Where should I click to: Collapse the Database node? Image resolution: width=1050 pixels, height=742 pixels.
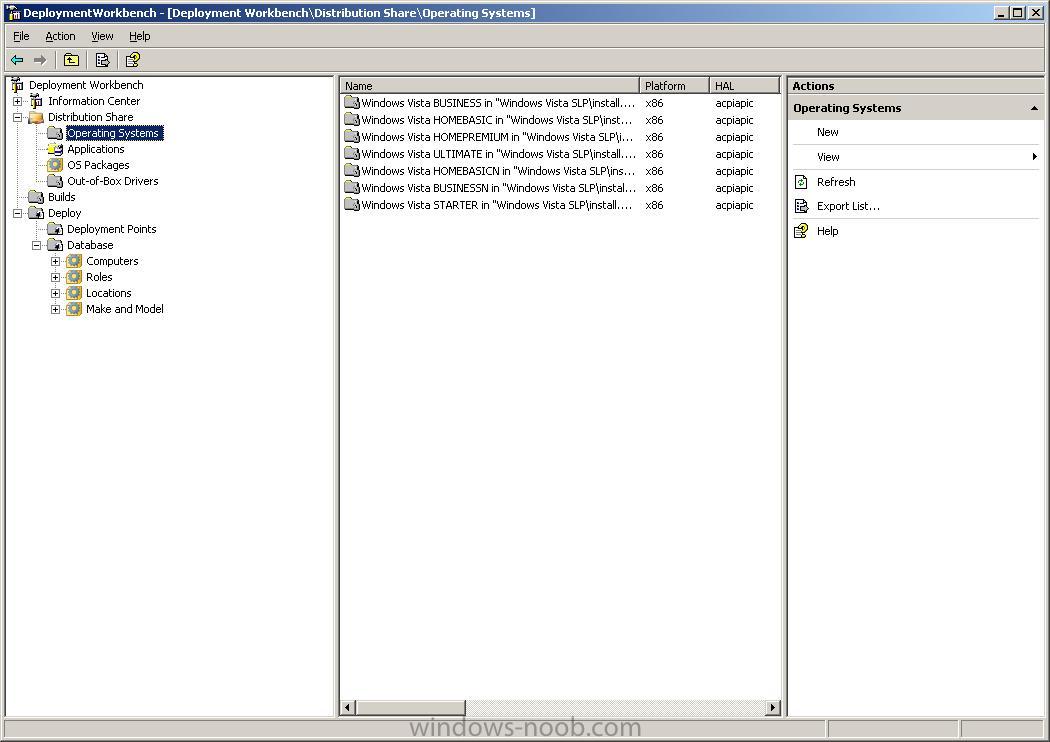pos(37,245)
